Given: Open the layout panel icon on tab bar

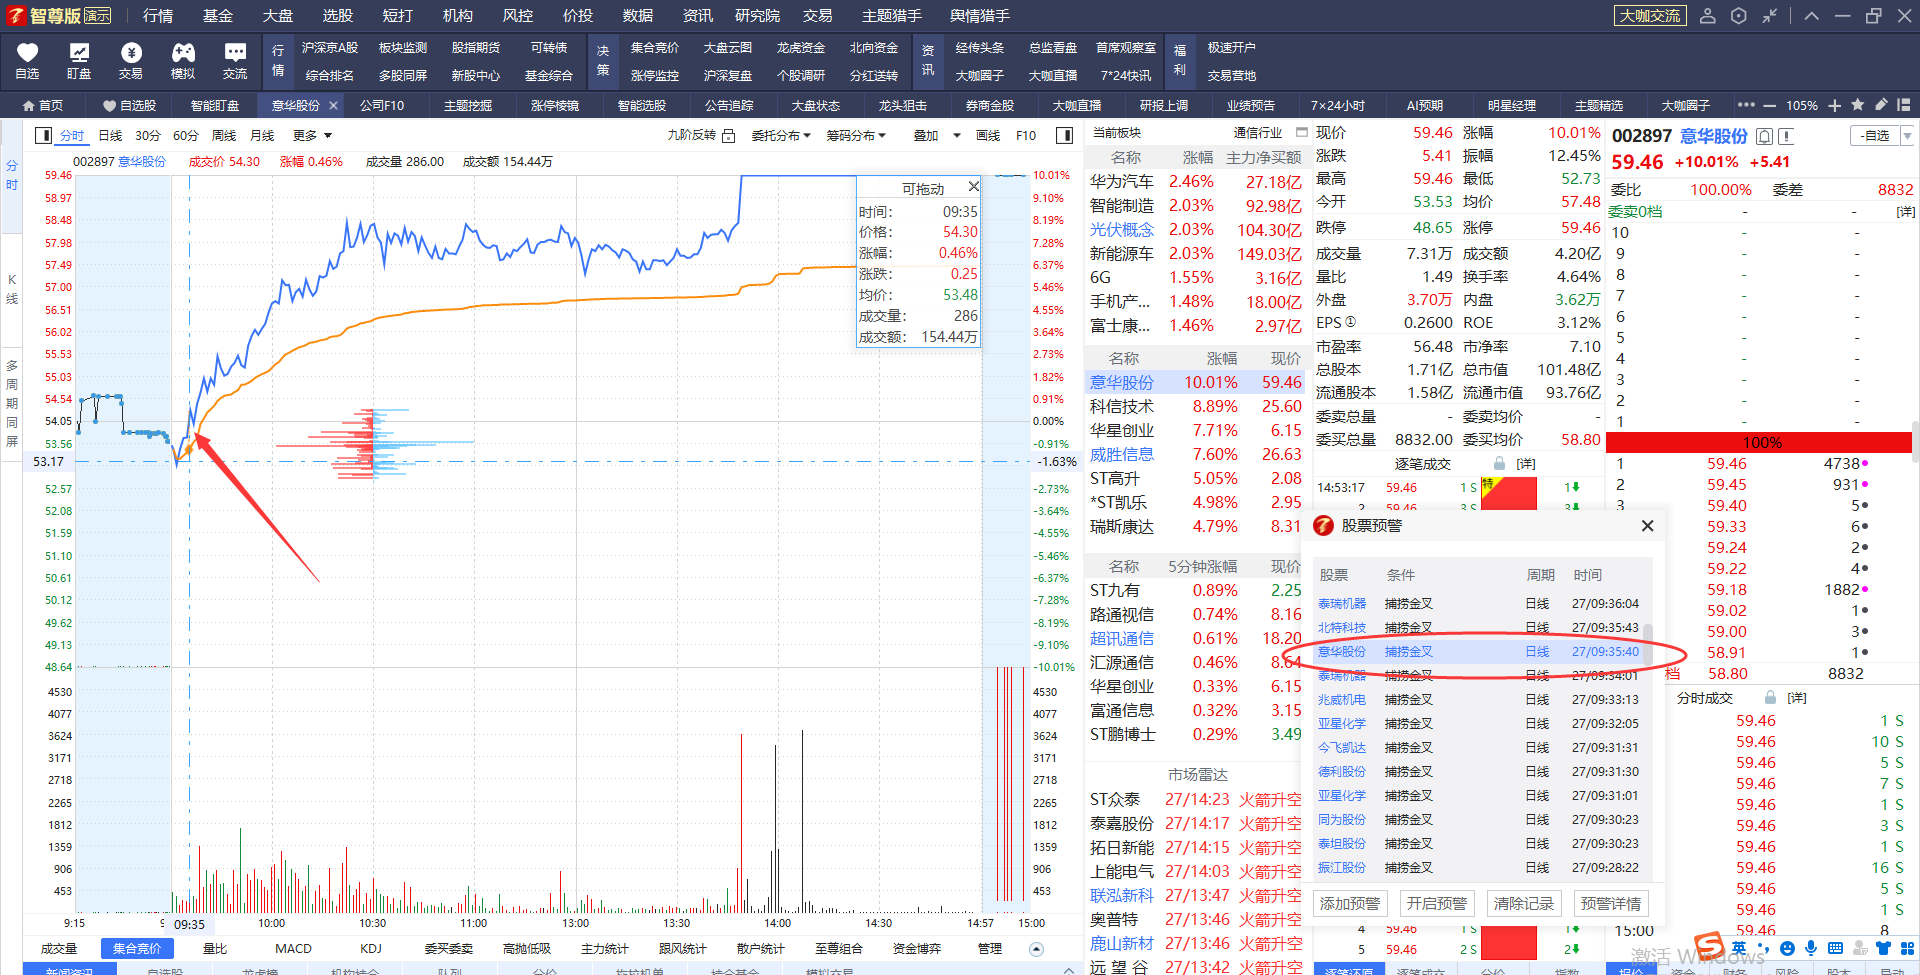Looking at the screenshot, I should [1903, 105].
